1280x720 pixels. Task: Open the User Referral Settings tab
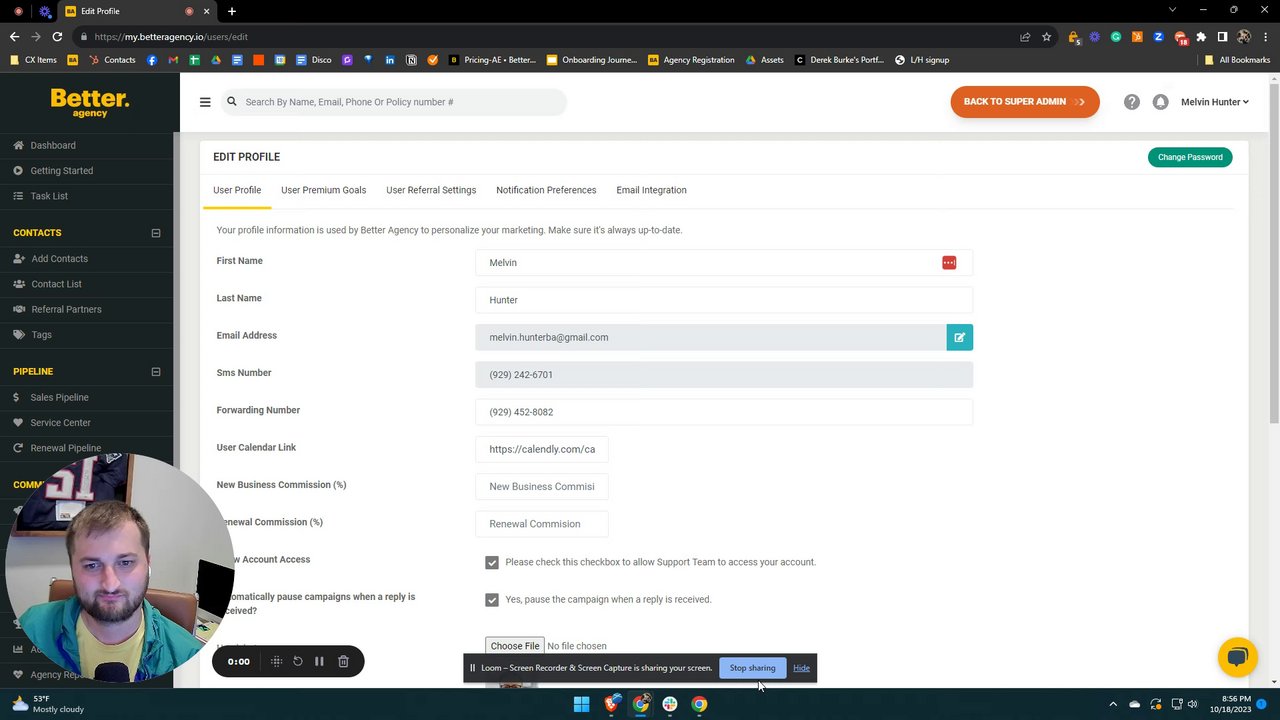tap(431, 190)
